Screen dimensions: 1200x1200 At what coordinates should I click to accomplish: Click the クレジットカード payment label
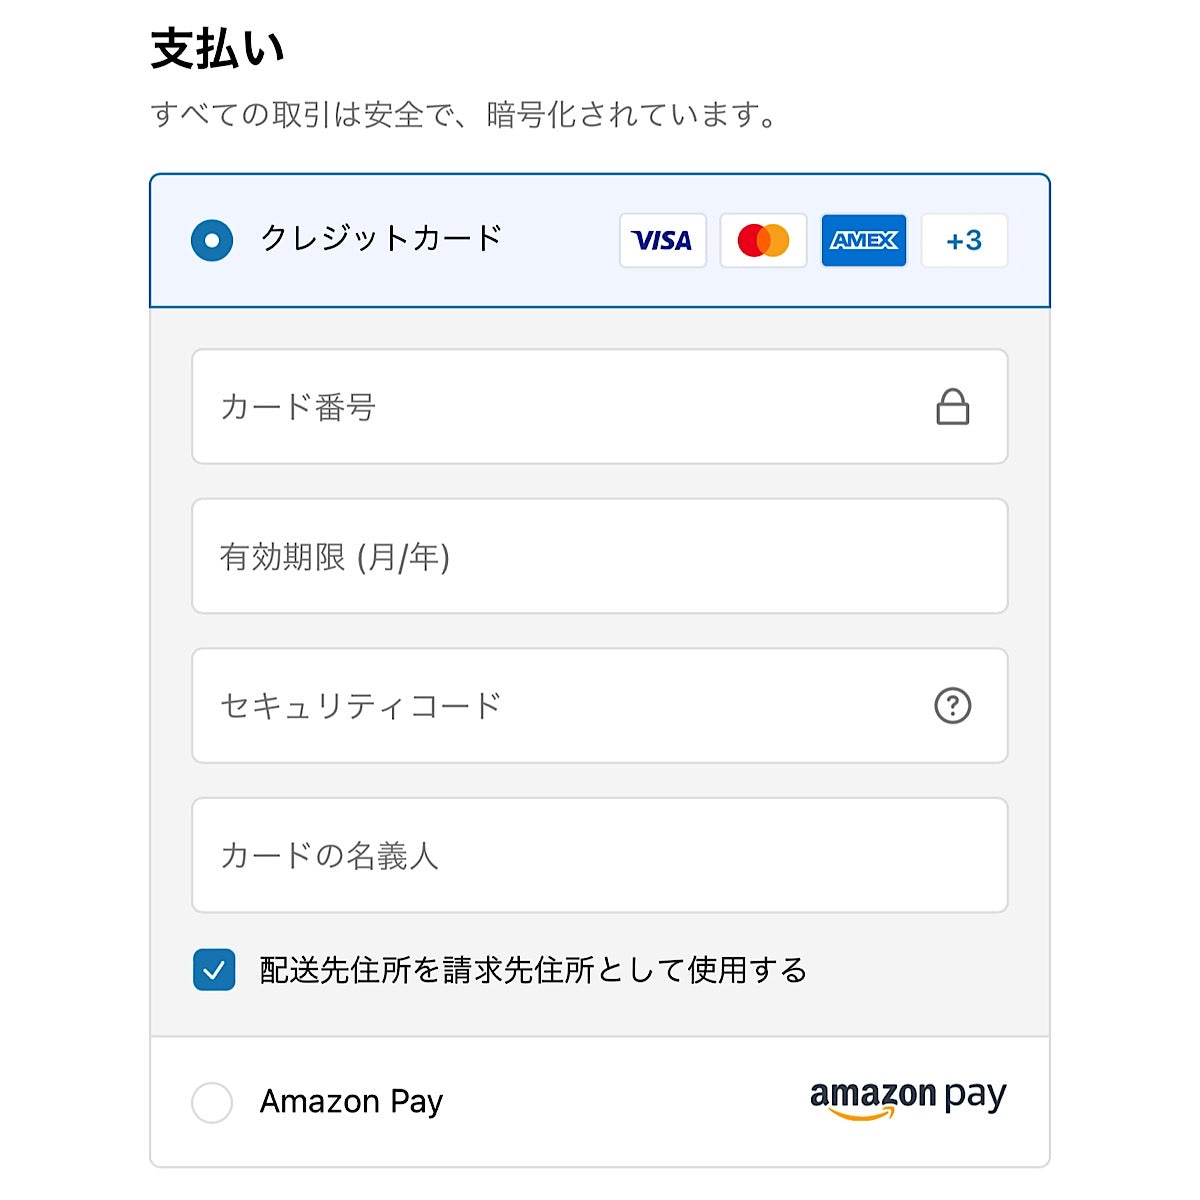[x=380, y=239]
